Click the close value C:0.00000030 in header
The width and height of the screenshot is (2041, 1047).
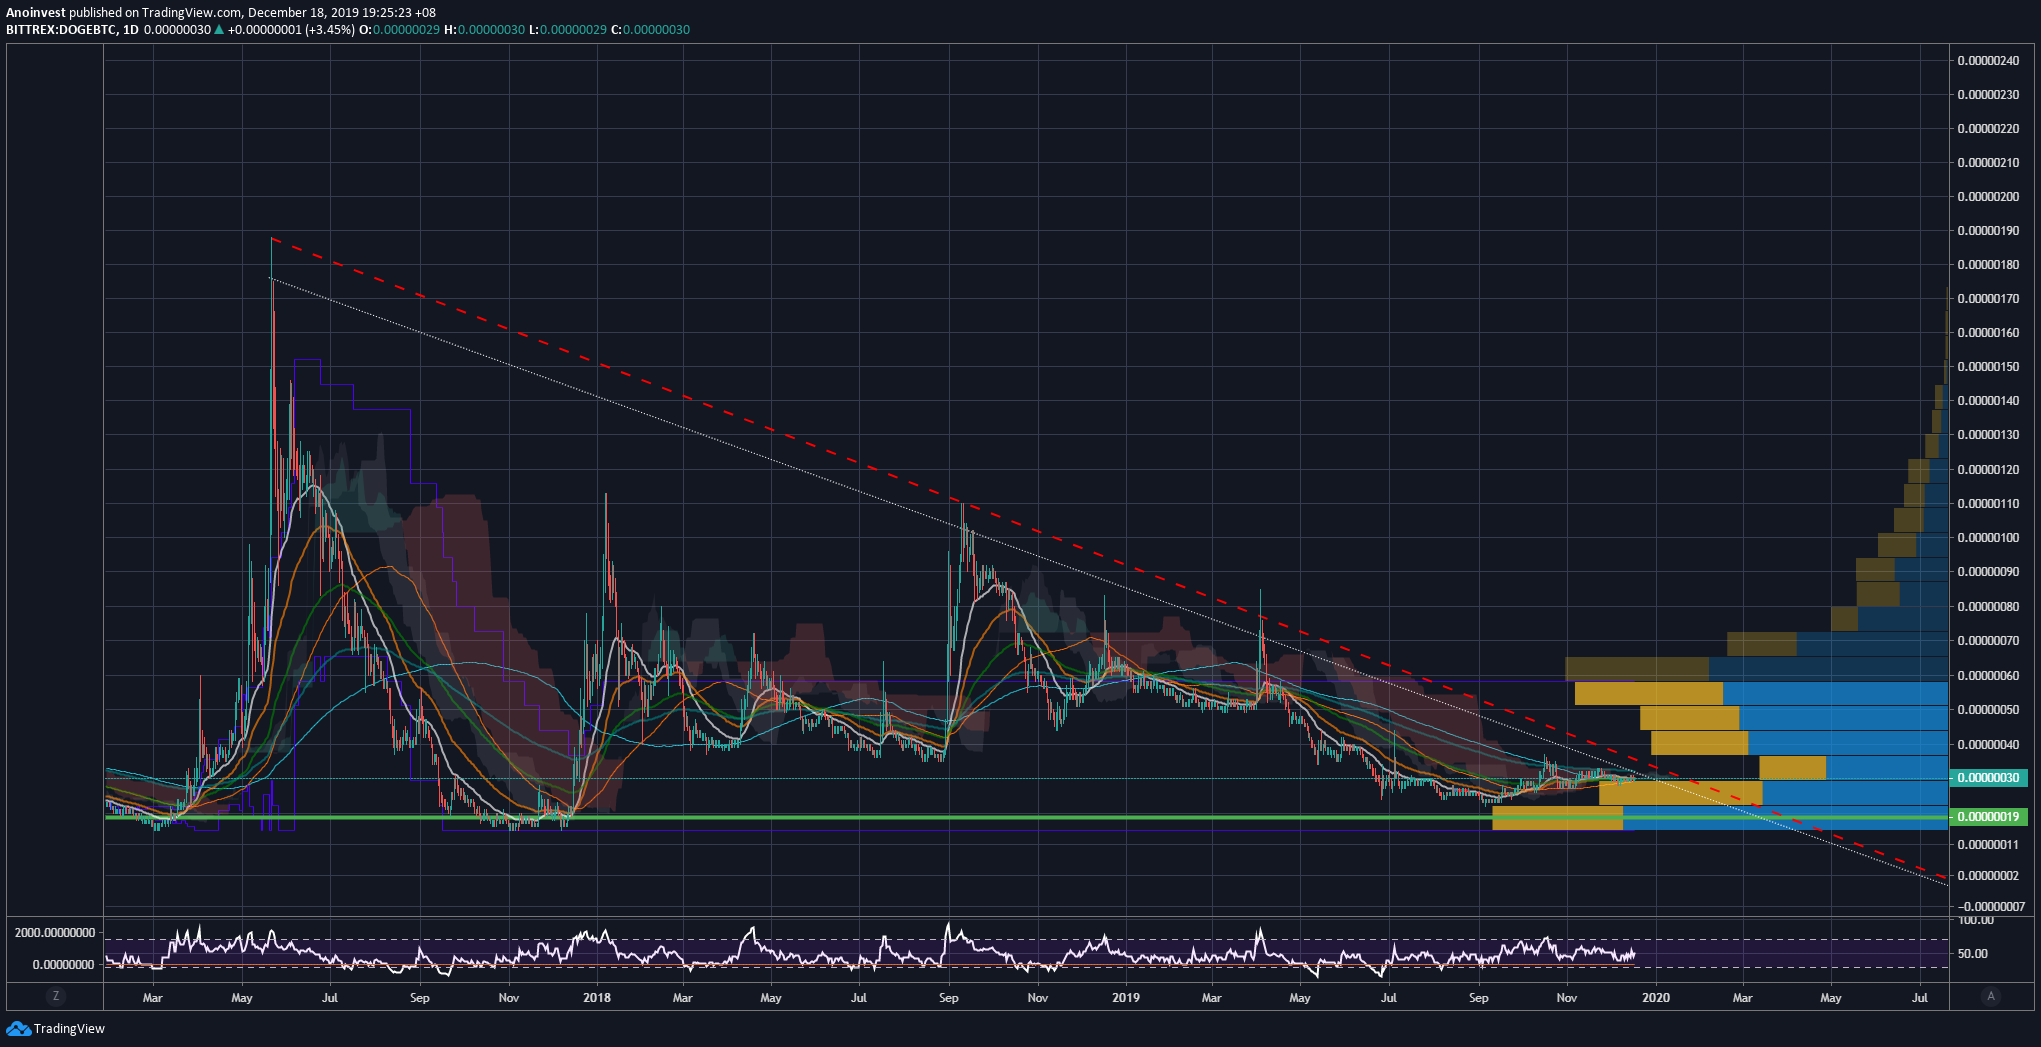point(650,30)
